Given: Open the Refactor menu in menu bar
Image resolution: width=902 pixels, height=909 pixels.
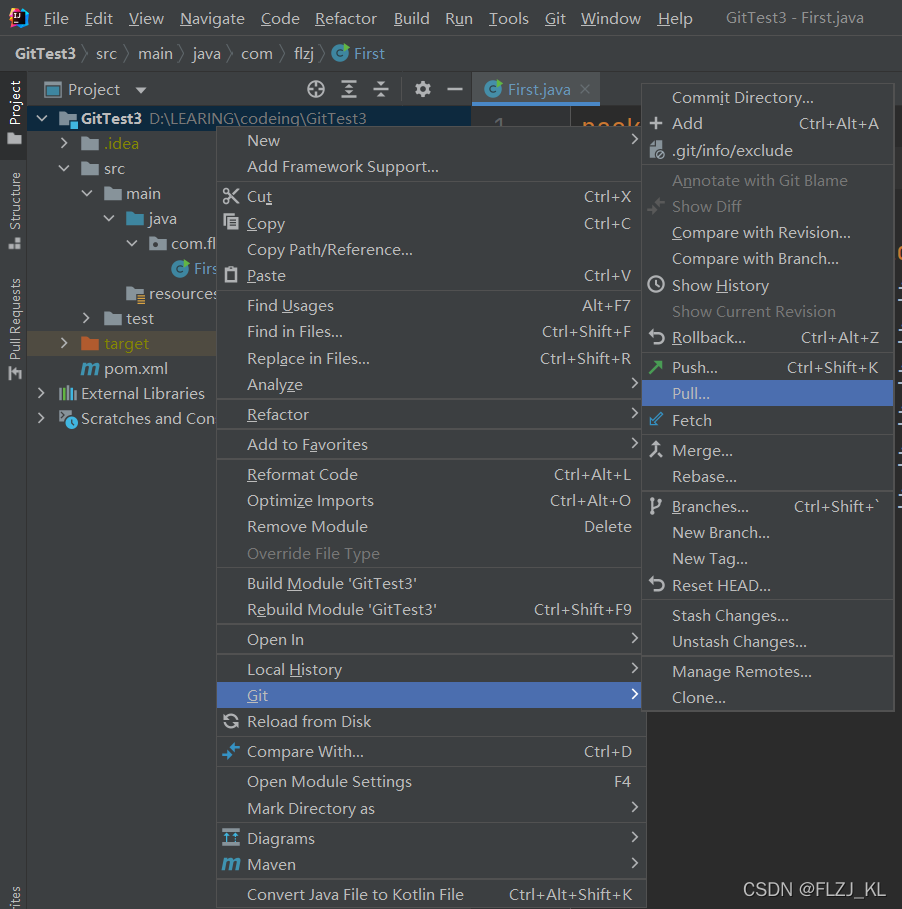Looking at the screenshot, I should pyautogui.click(x=345, y=19).
